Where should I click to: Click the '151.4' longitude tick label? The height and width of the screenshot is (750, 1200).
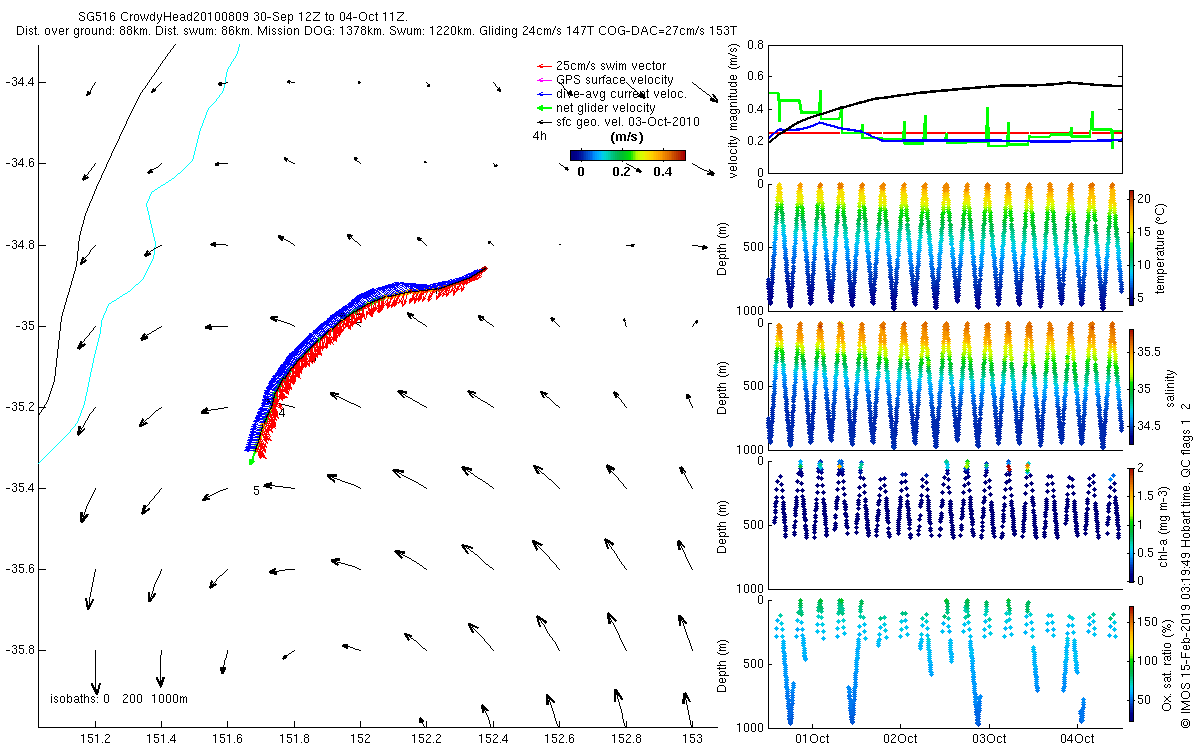click(x=162, y=739)
